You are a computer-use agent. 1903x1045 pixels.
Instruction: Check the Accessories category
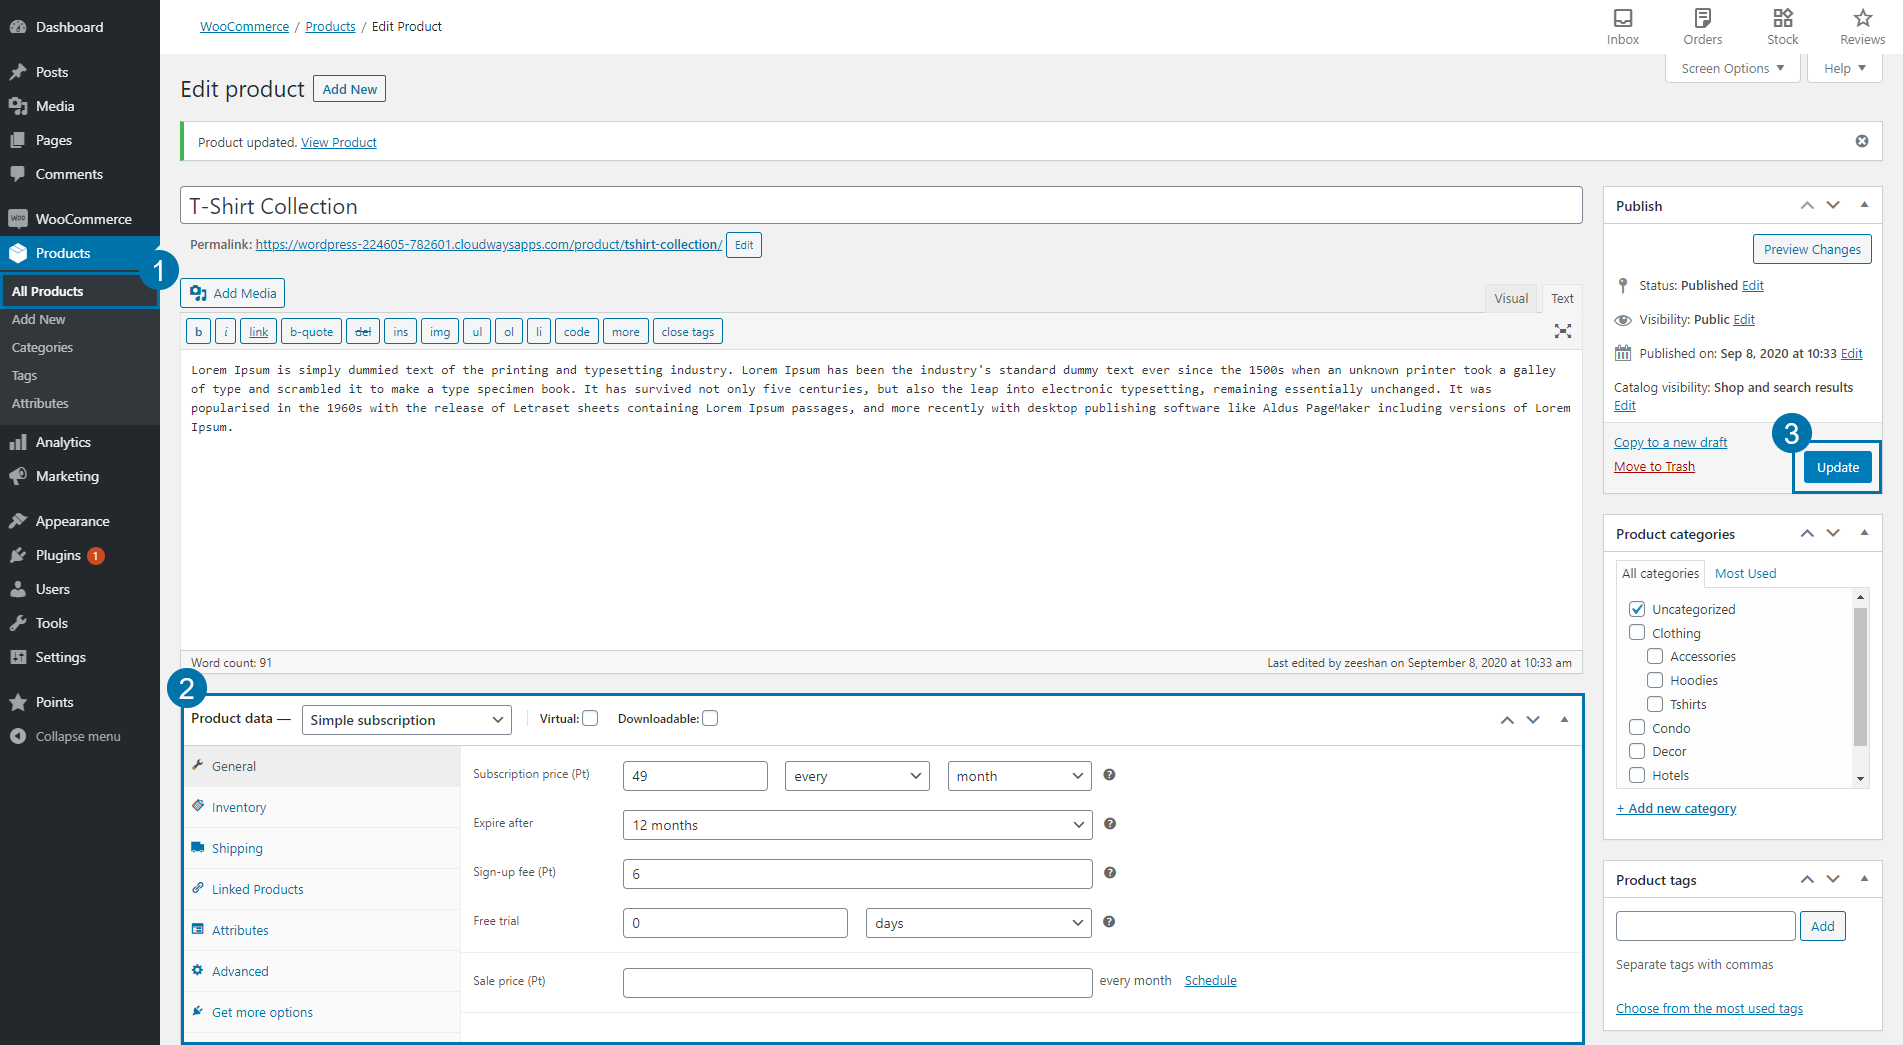pos(1655,656)
